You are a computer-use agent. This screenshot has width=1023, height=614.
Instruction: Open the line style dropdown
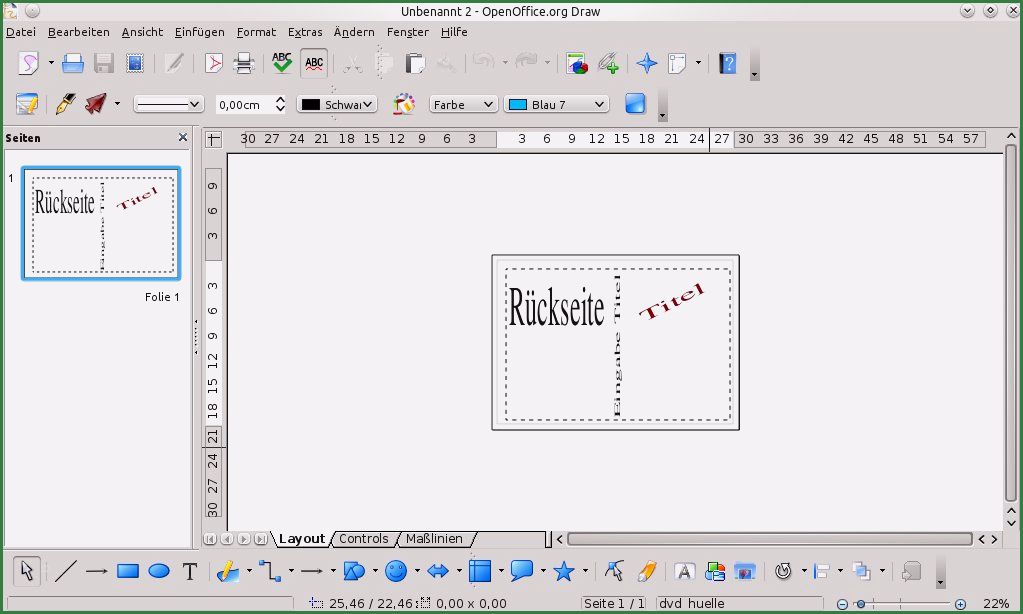coord(168,104)
